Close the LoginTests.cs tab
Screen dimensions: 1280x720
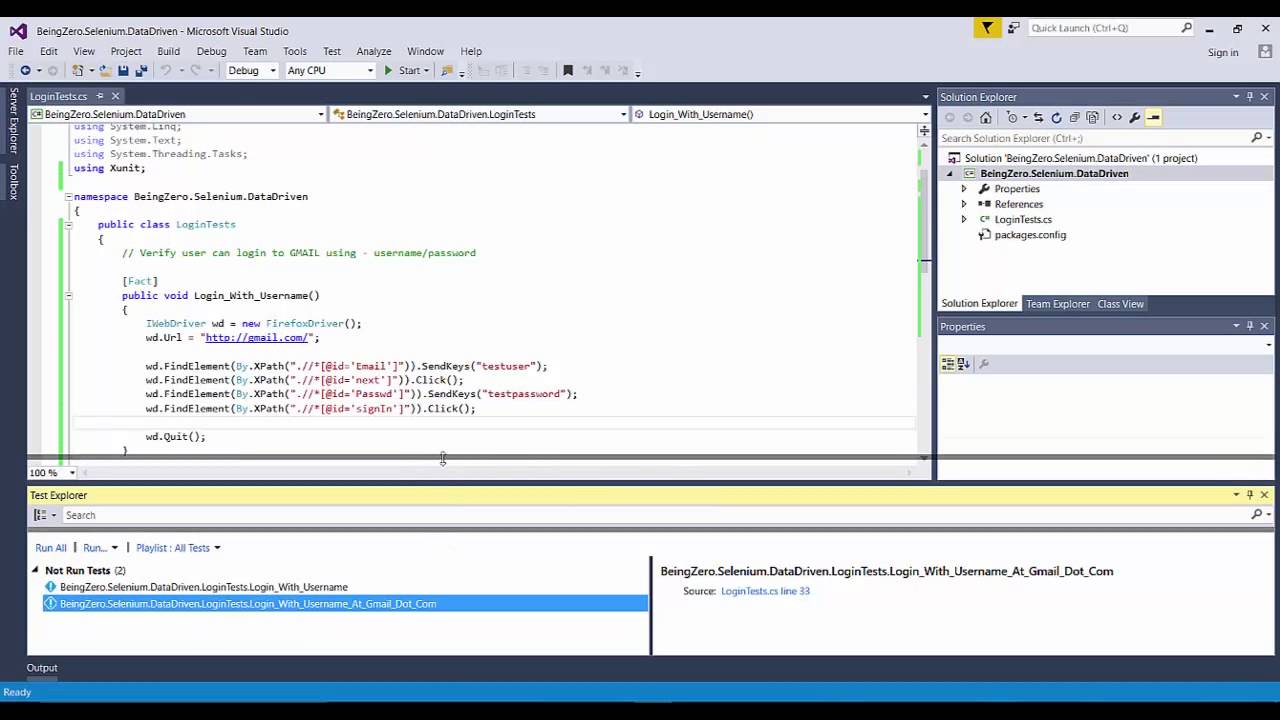115,96
